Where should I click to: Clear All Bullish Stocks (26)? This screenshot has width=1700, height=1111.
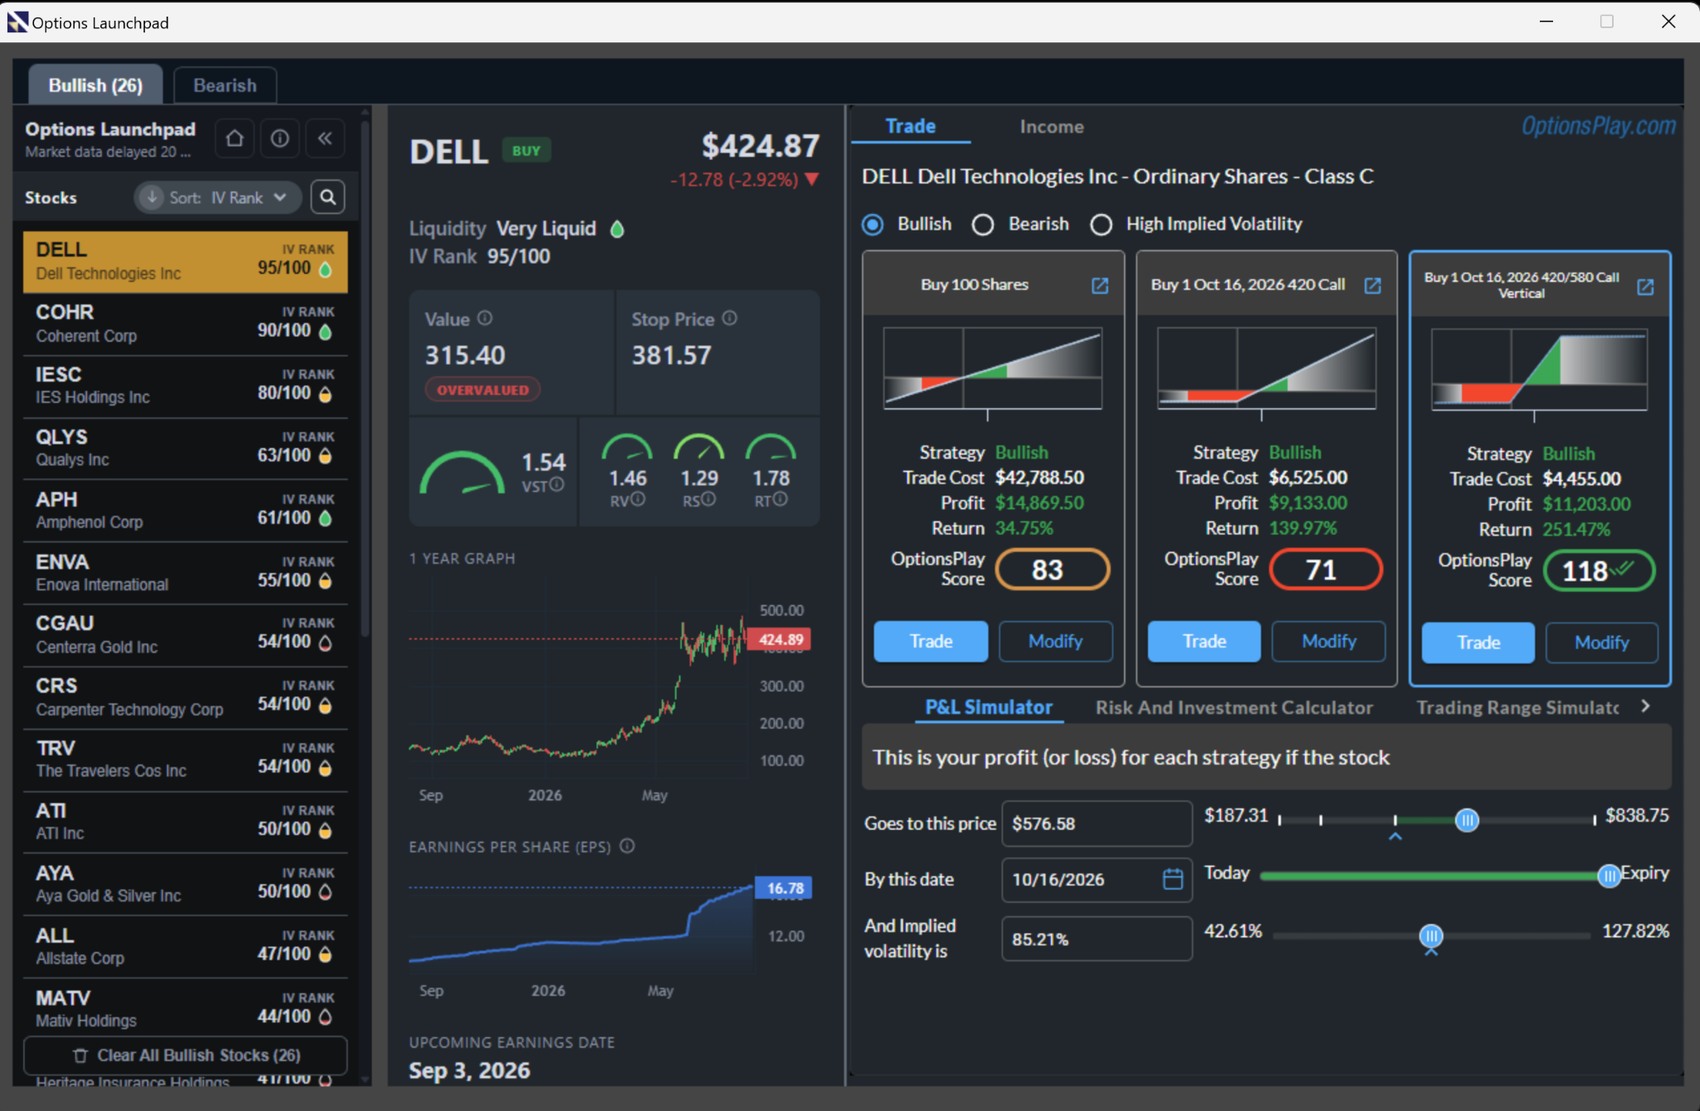[x=185, y=1055]
